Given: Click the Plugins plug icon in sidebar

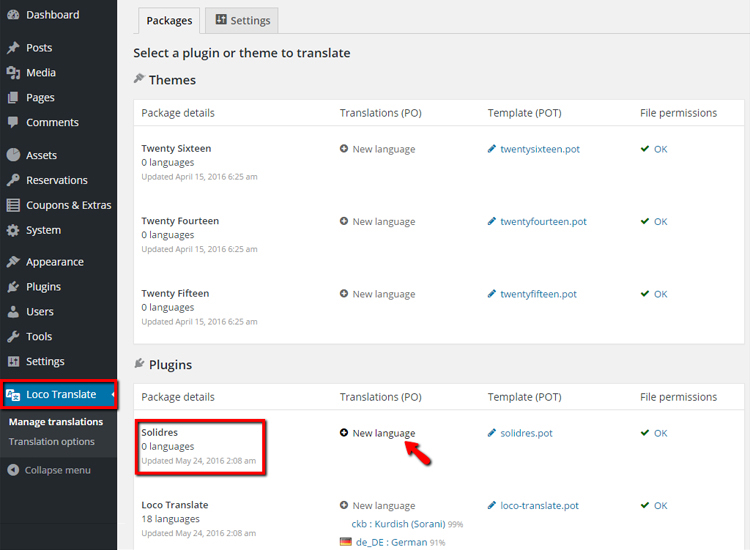Looking at the screenshot, I should pos(13,287).
